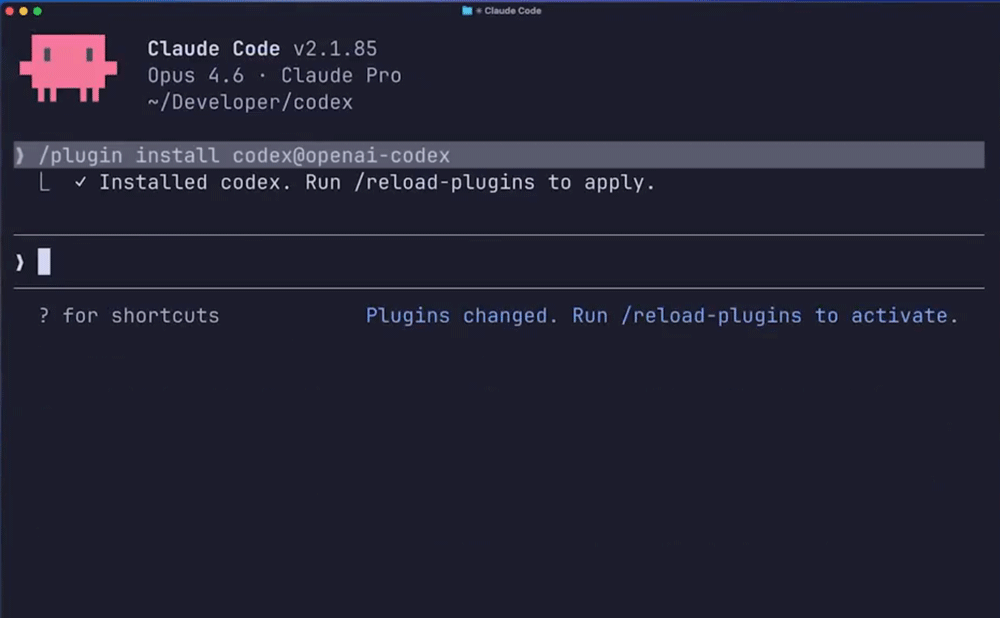Close the window with the red button

[x=9, y=10]
